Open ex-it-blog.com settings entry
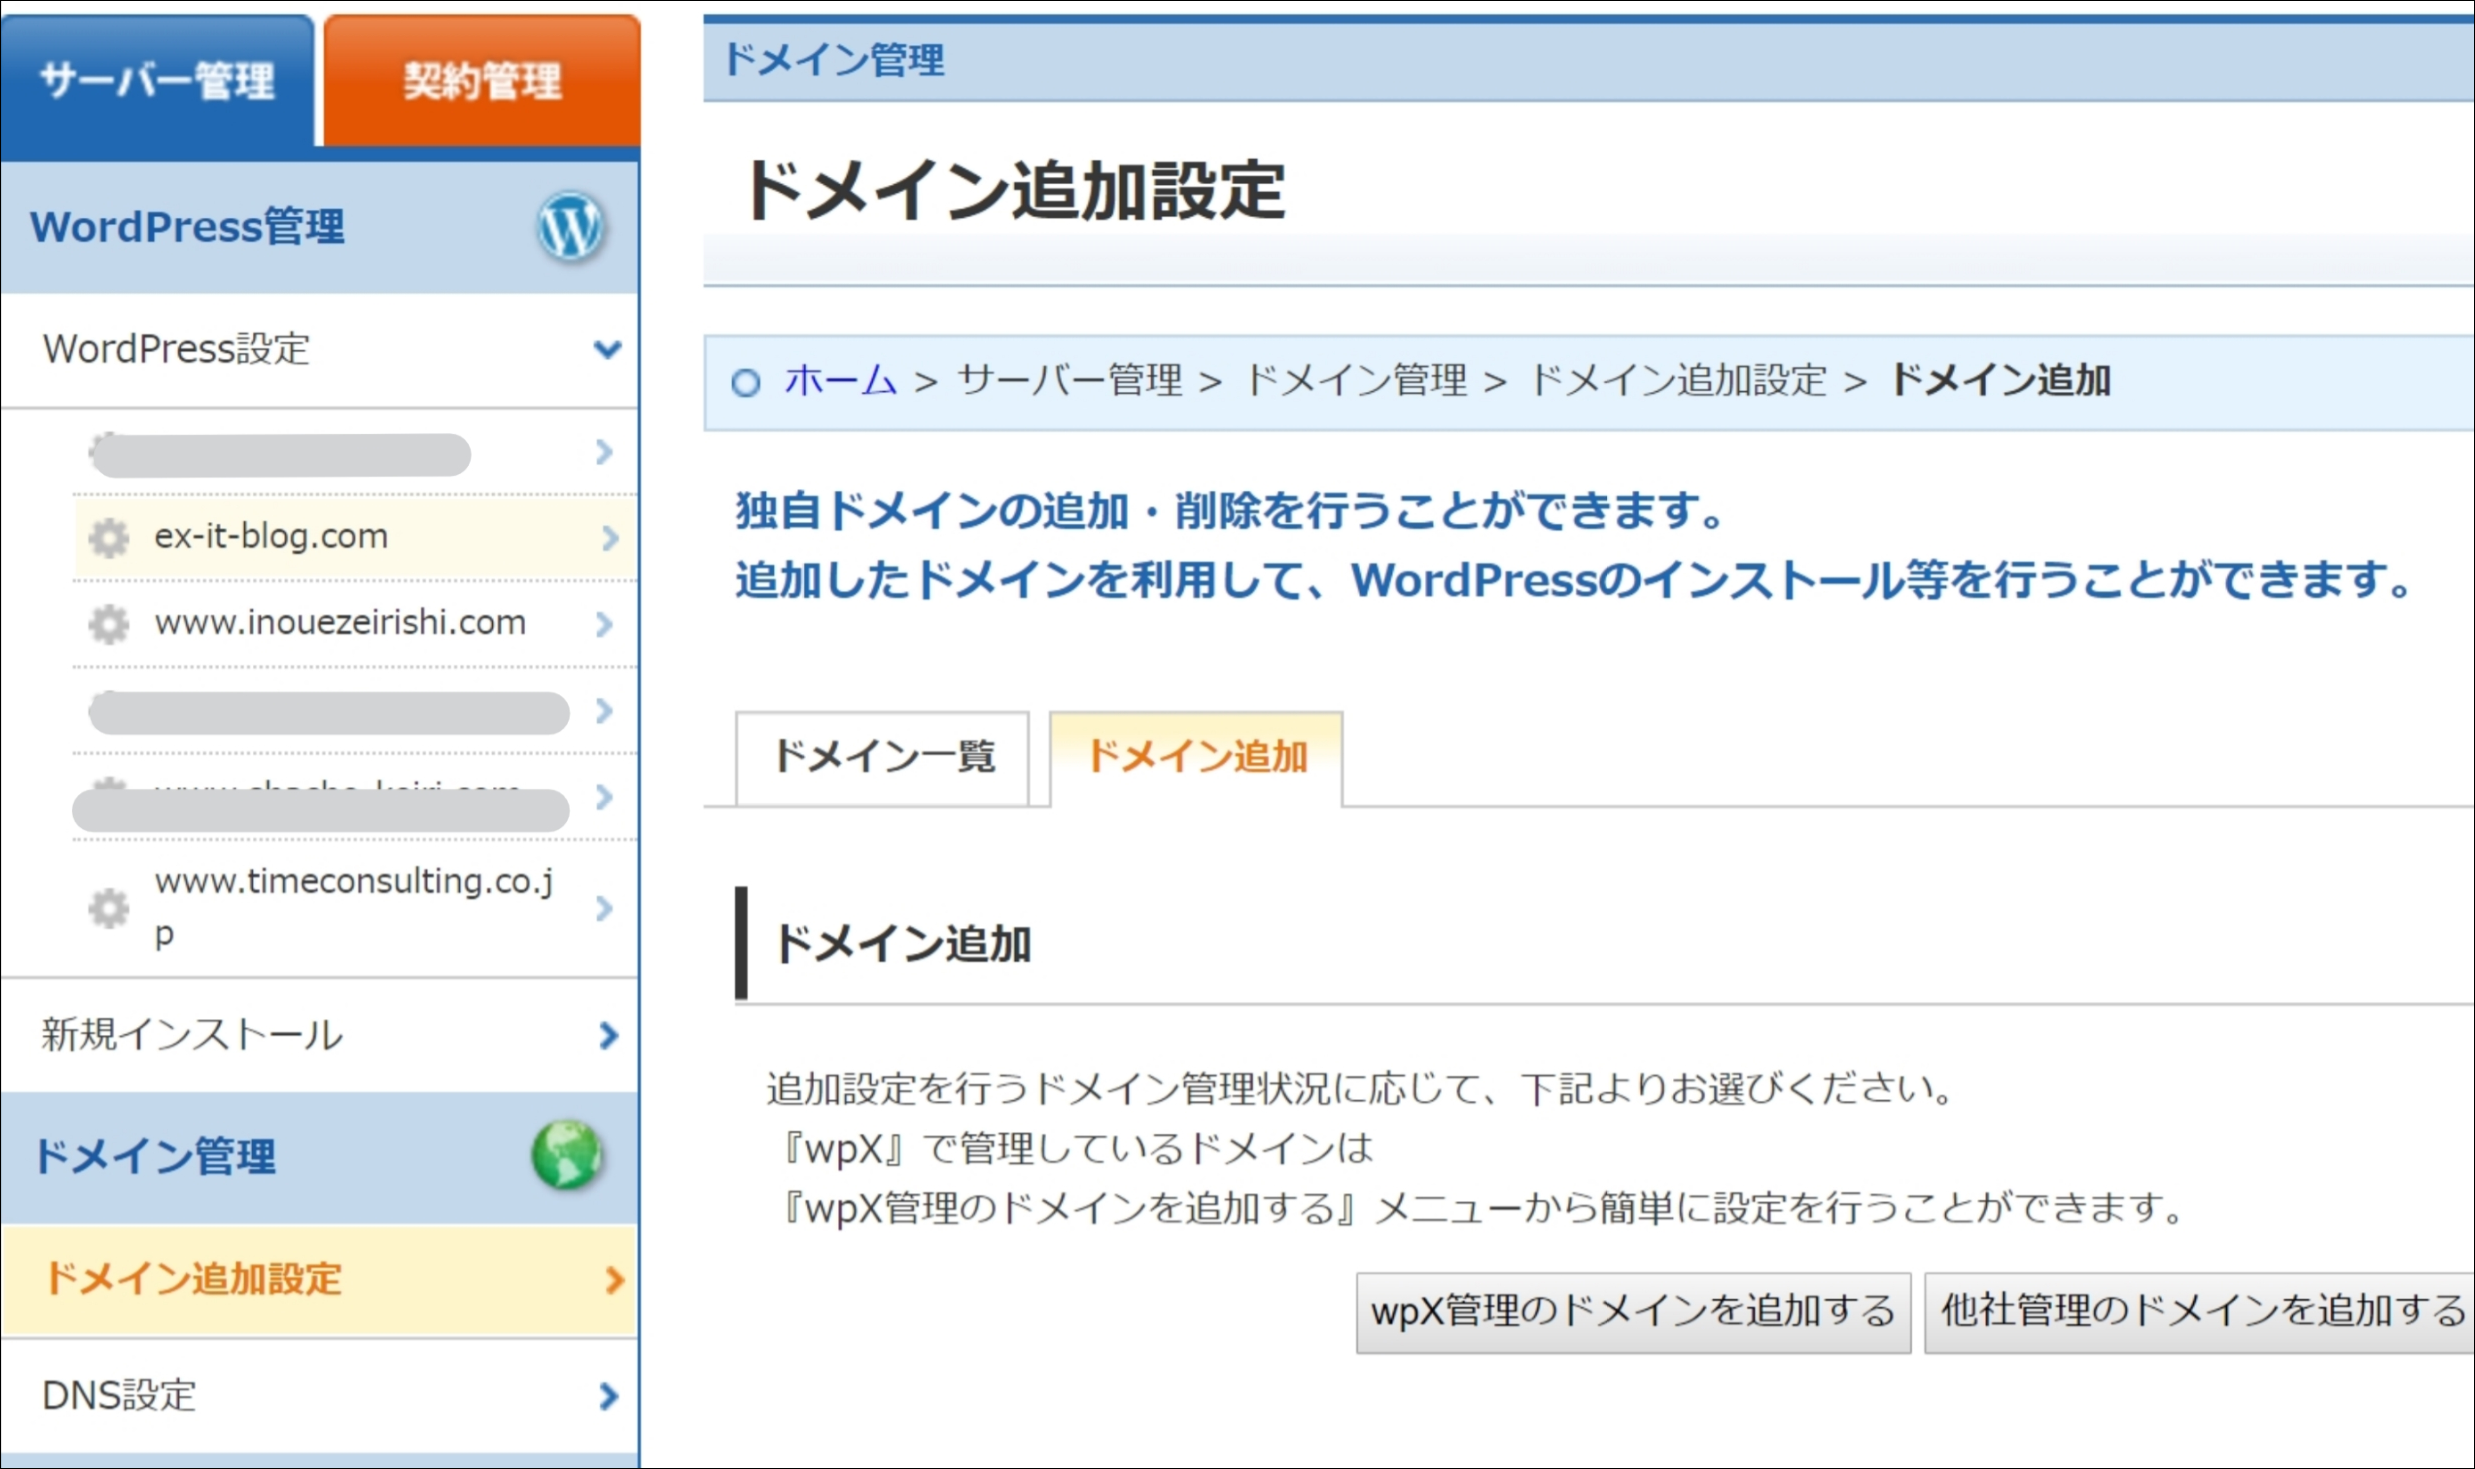 [x=355, y=537]
